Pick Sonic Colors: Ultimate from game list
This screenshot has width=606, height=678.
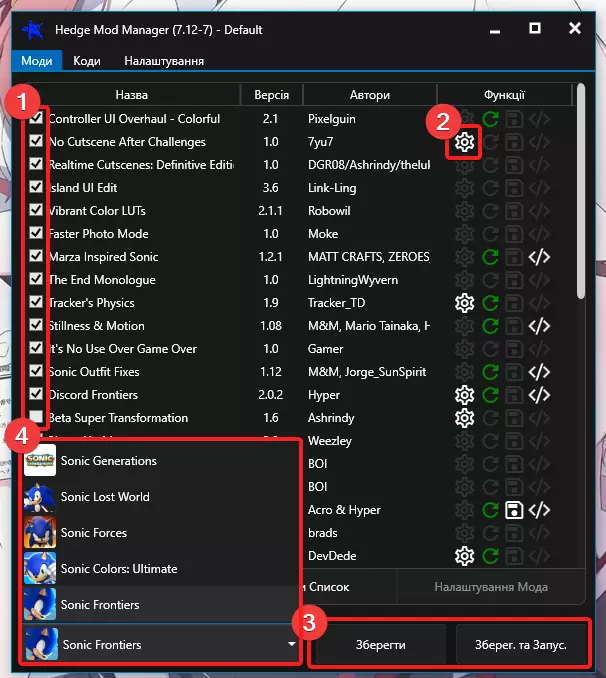pyautogui.click(x=161, y=569)
